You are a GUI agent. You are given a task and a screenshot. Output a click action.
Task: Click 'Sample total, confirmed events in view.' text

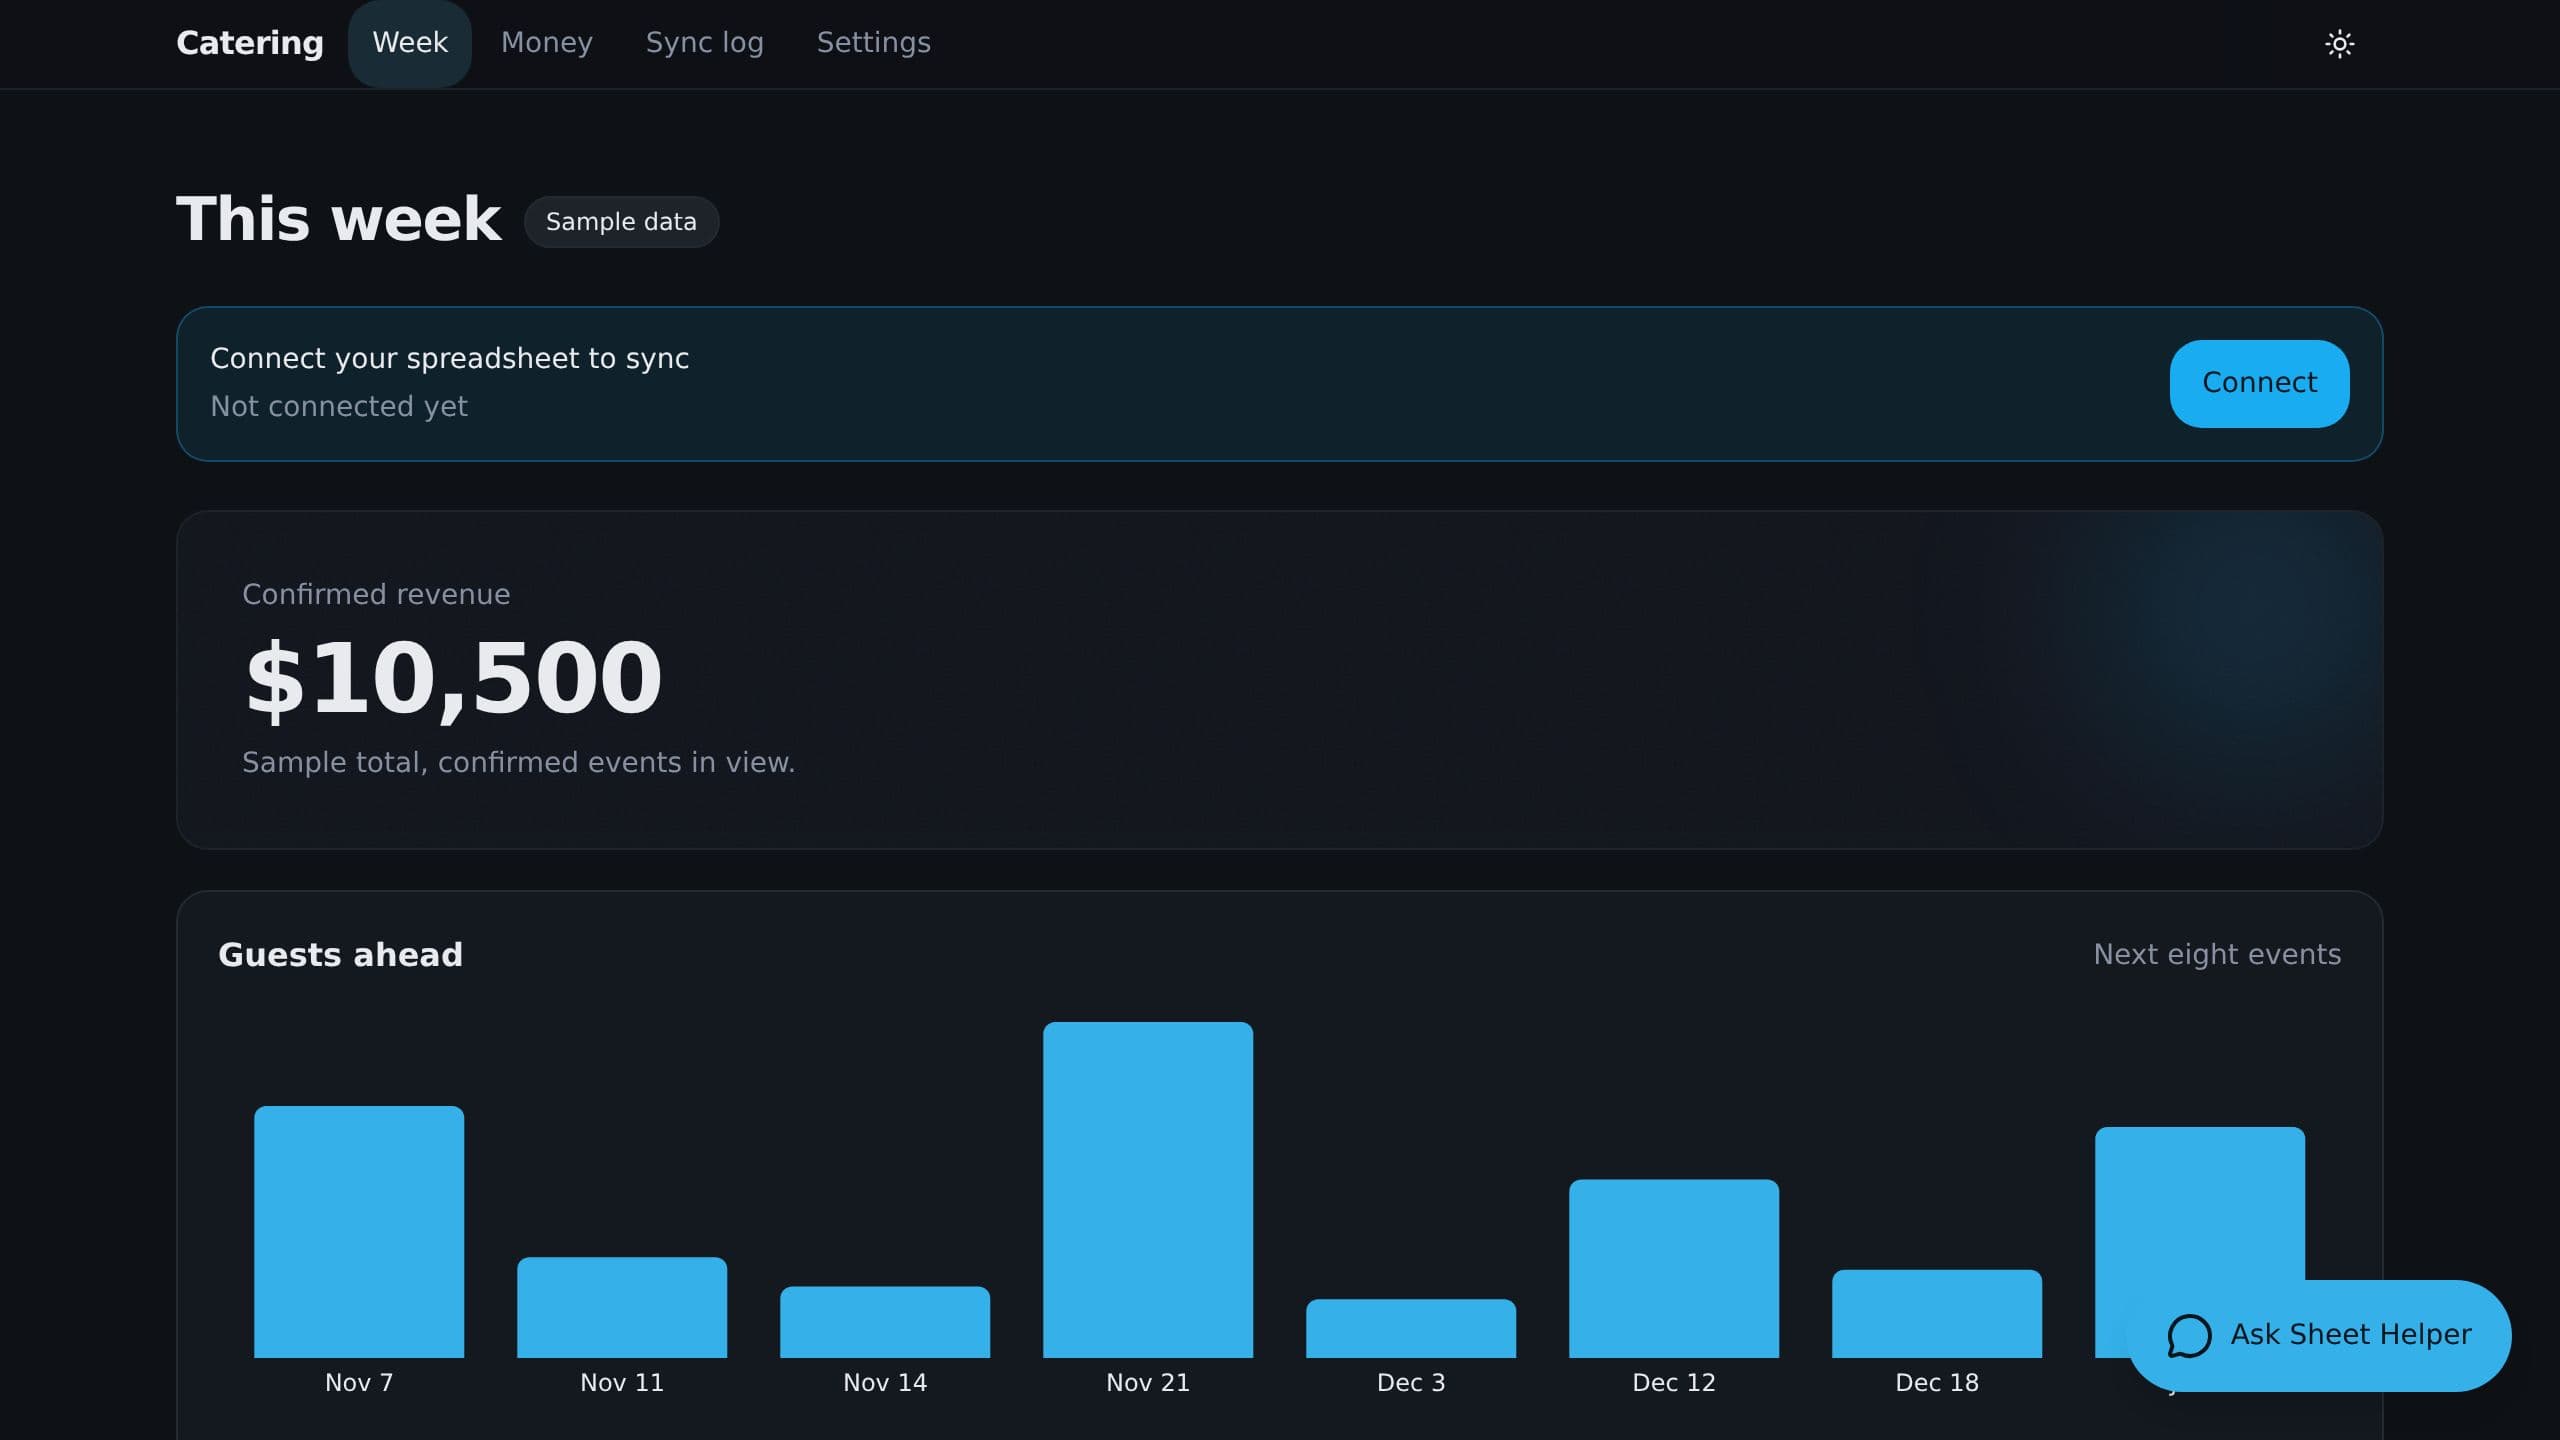point(519,762)
